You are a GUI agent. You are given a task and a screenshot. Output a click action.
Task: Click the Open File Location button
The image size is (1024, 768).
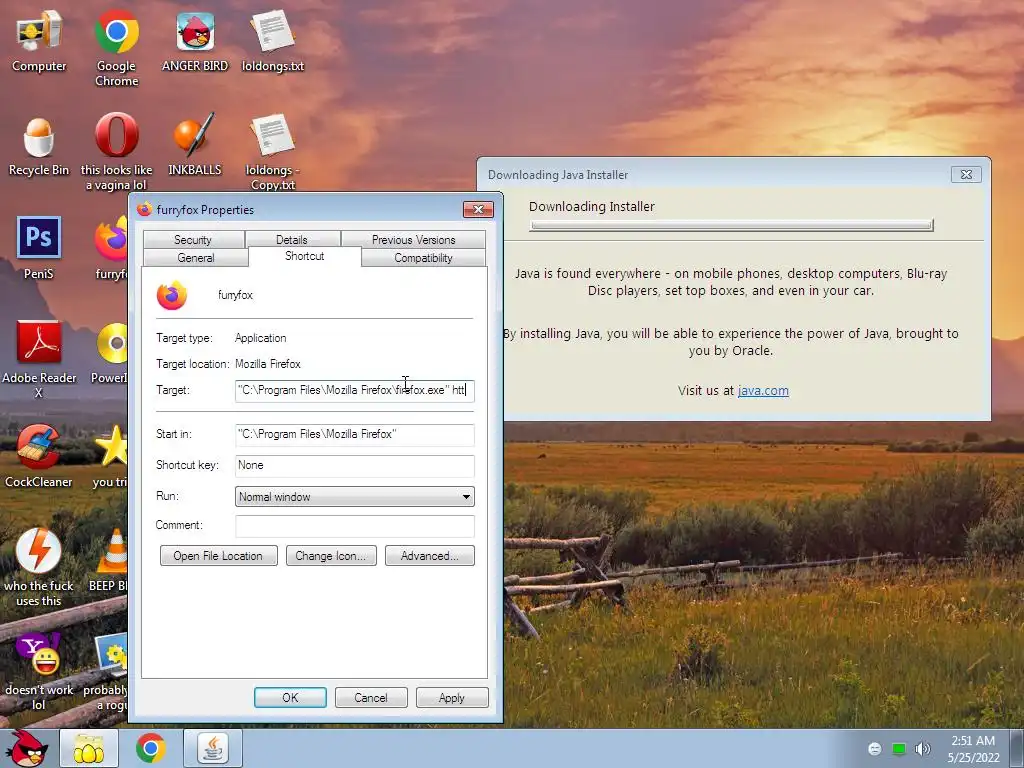point(219,556)
